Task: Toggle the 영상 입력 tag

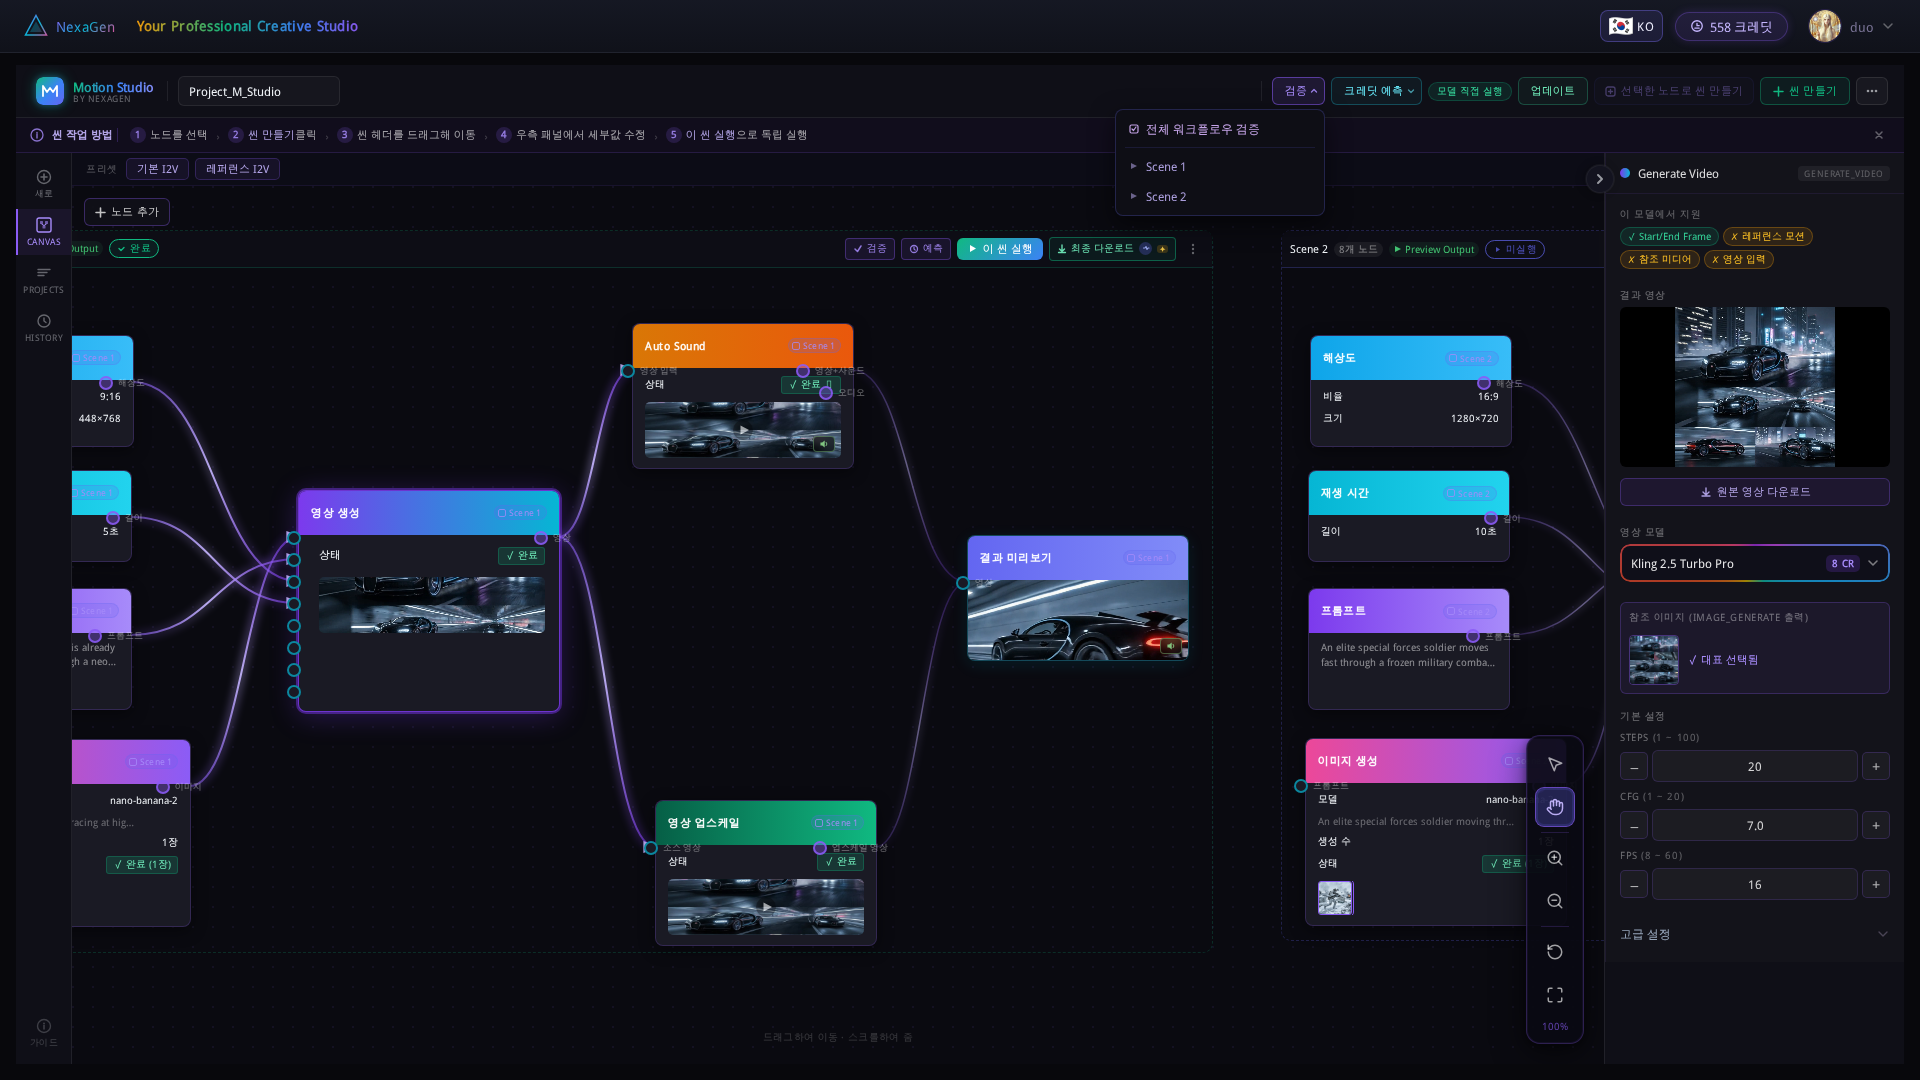Action: (1738, 259)
